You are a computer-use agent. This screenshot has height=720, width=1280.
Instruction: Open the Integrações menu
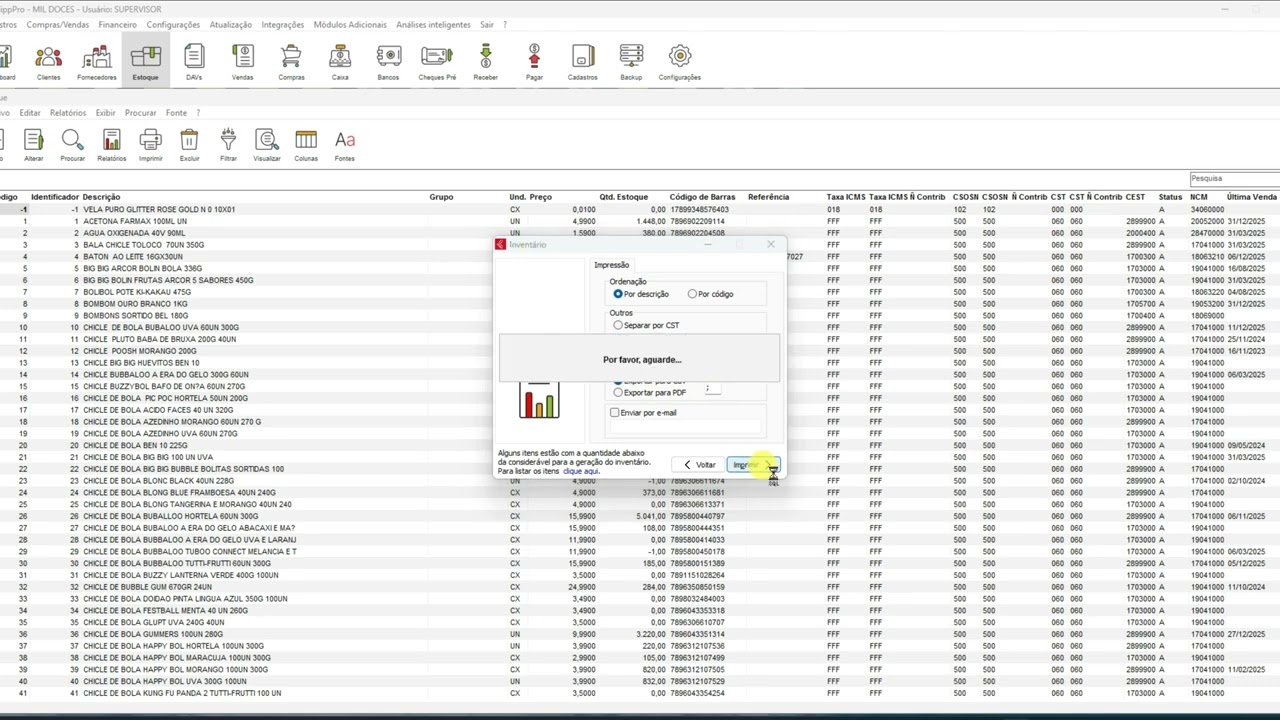(283, 24)
